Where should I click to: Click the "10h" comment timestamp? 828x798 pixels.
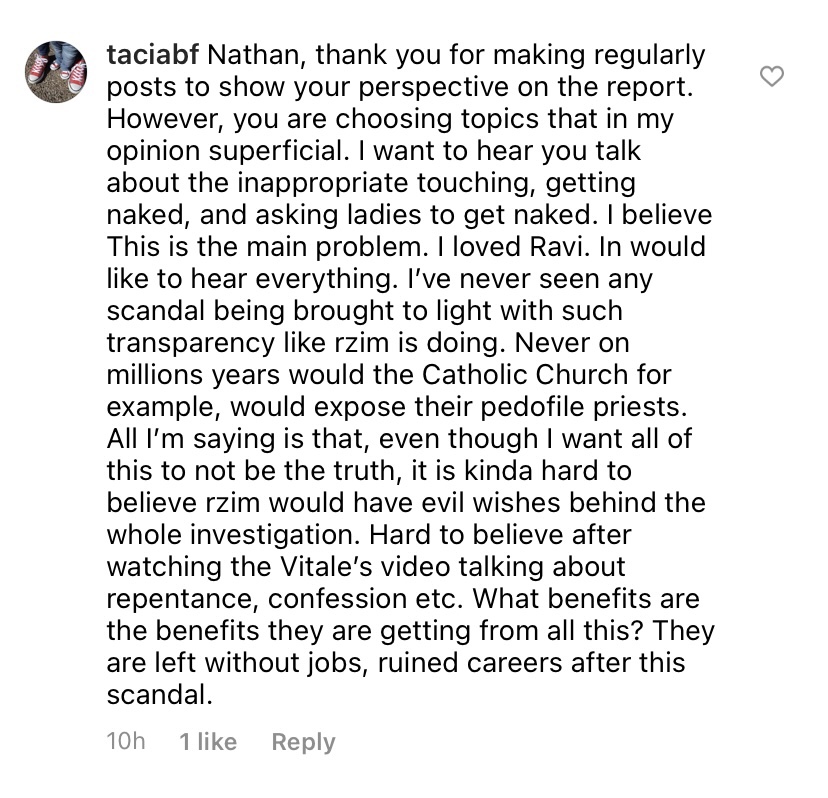click(126, 741)
